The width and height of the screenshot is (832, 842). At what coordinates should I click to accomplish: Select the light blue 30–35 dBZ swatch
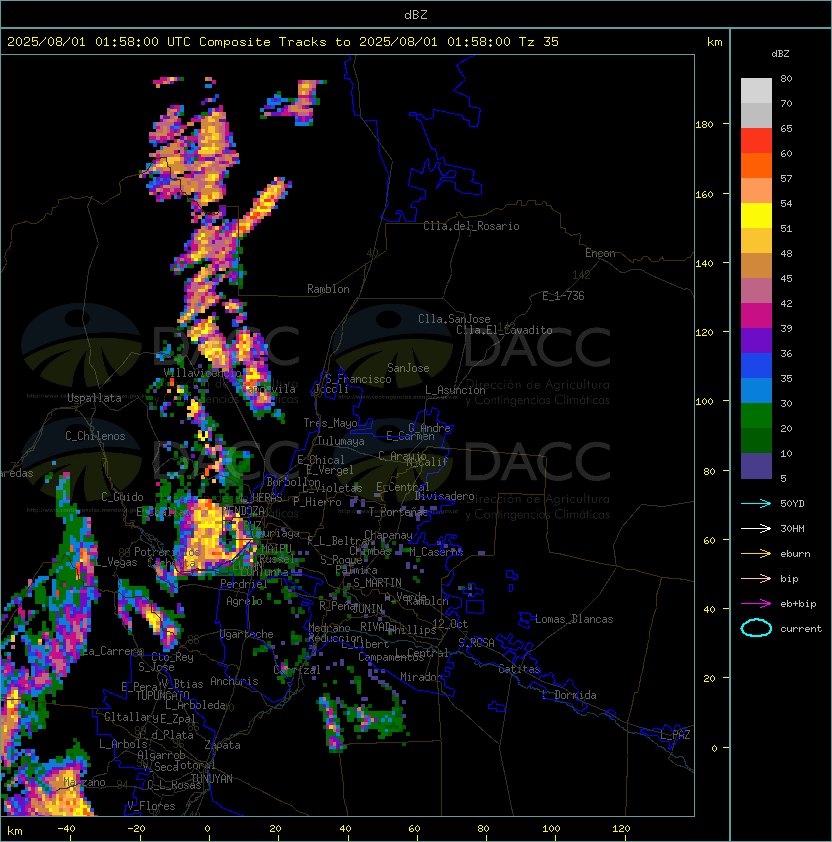(x=756, y=390)
